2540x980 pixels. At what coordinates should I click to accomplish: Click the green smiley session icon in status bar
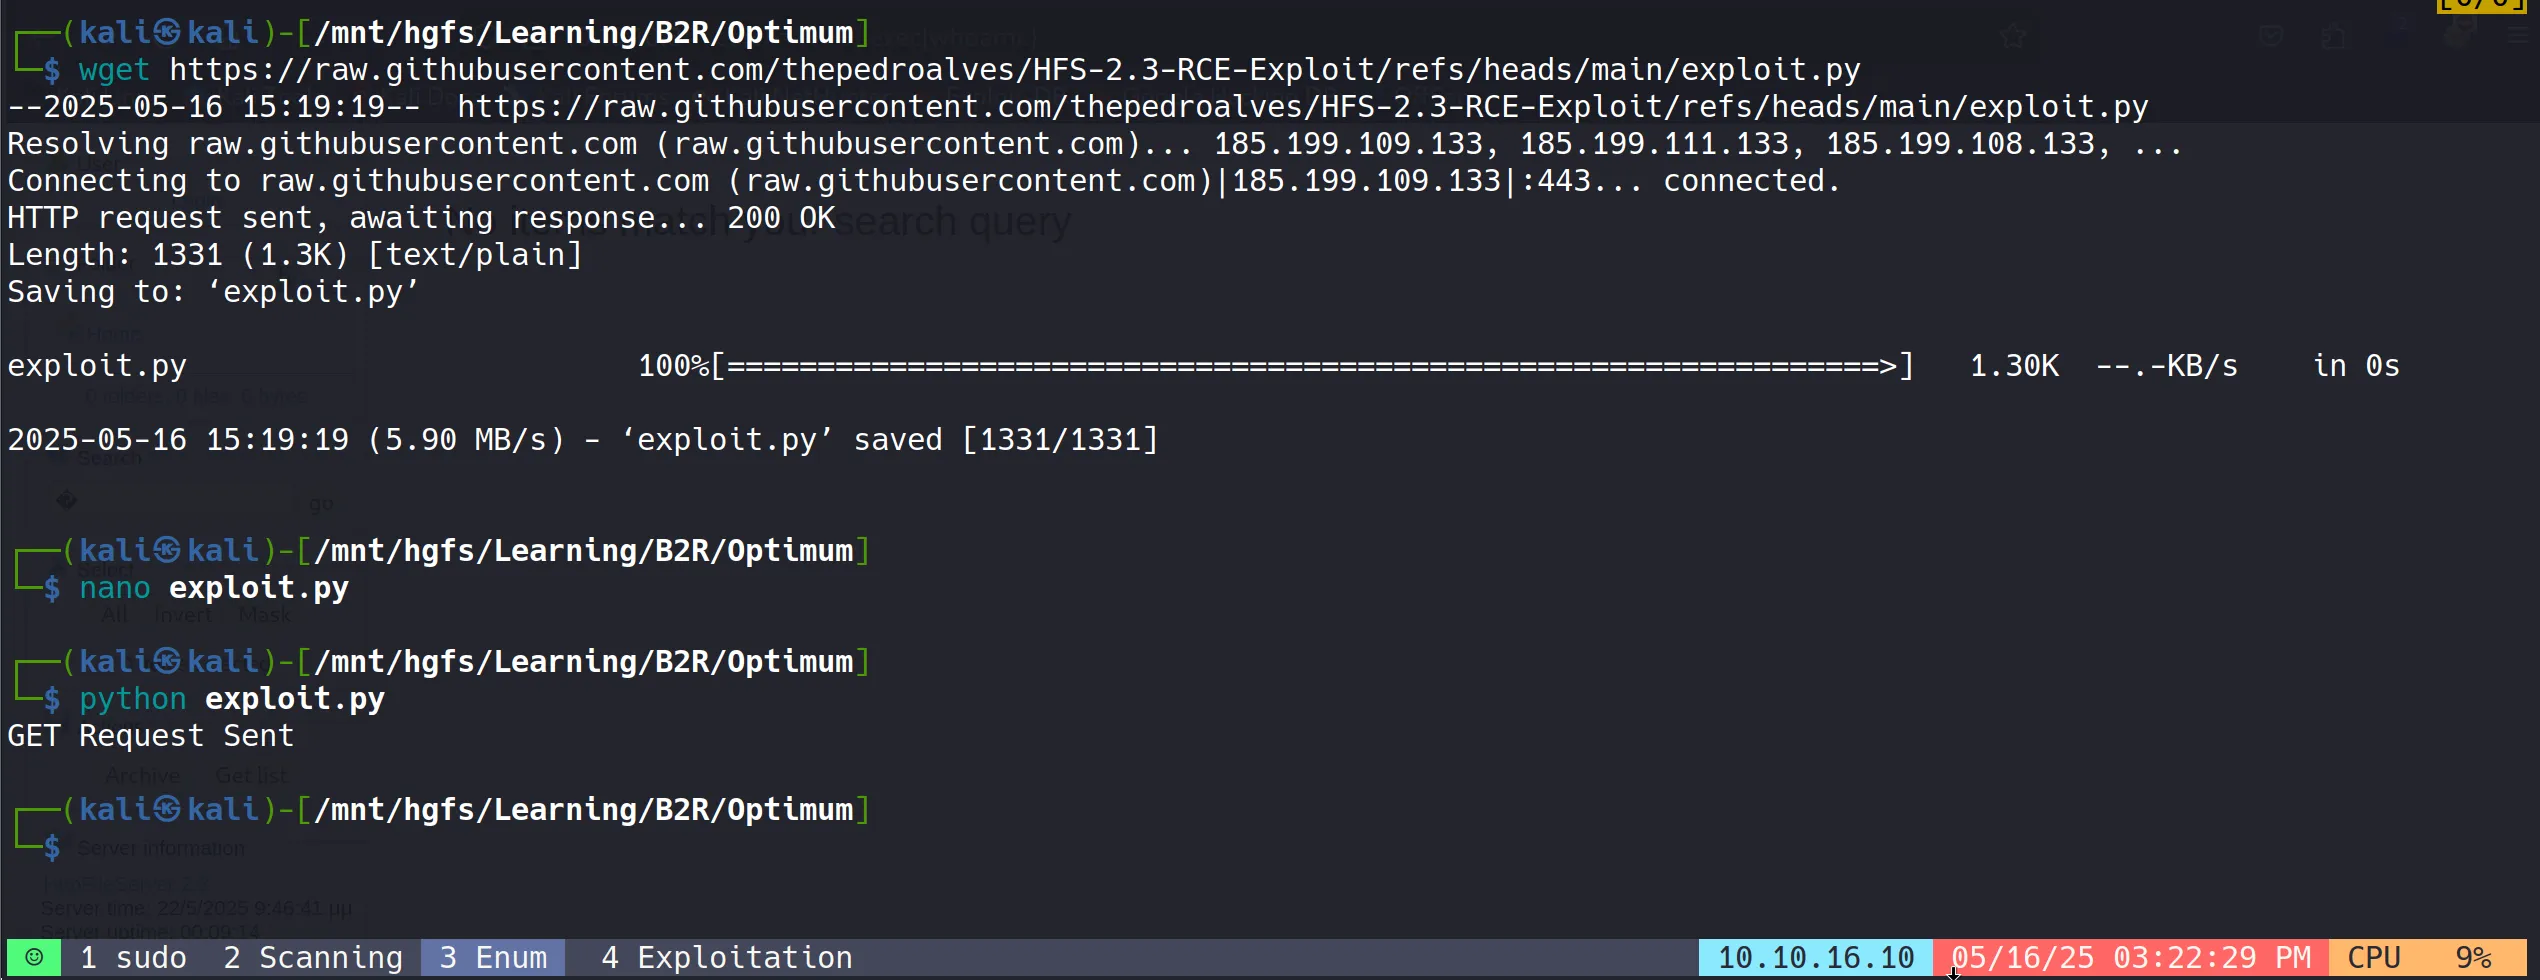[x=34, y=957]
